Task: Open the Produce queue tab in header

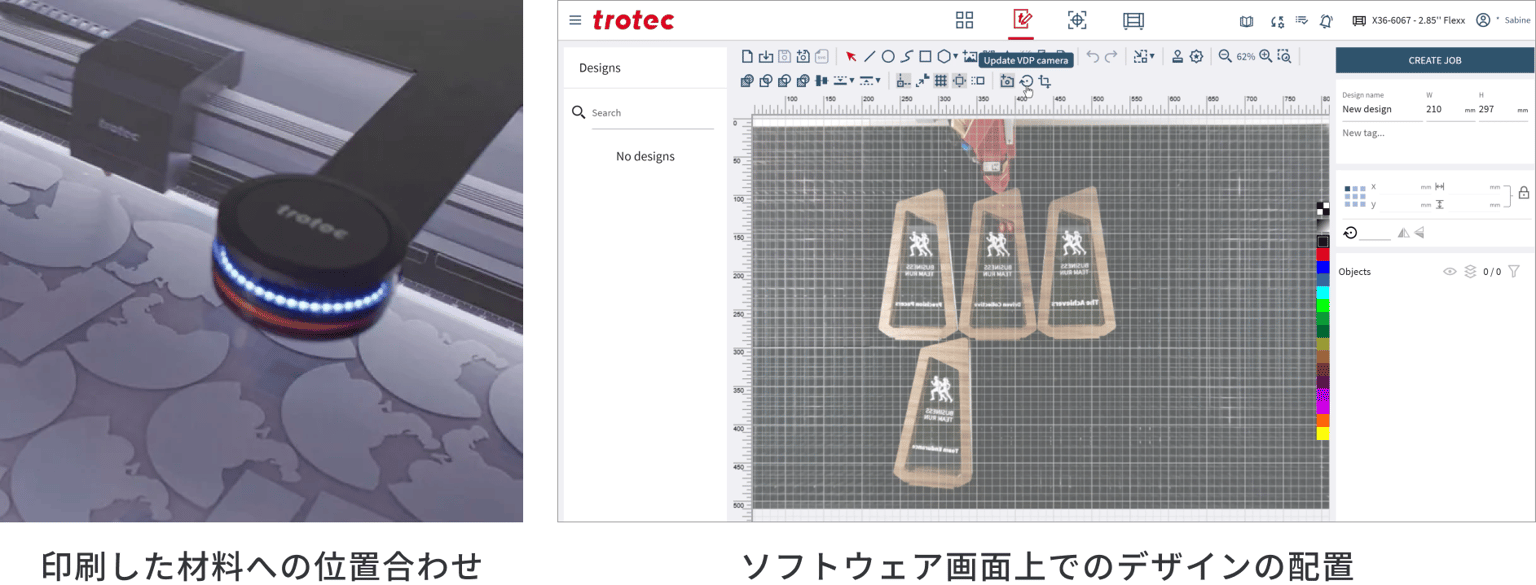Action: pos(1133,20)
